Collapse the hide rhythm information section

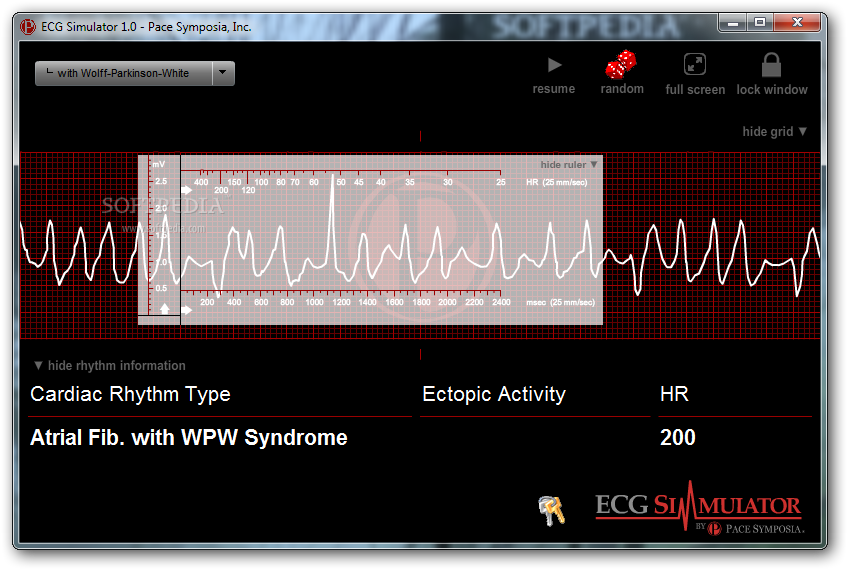[110, 366]
